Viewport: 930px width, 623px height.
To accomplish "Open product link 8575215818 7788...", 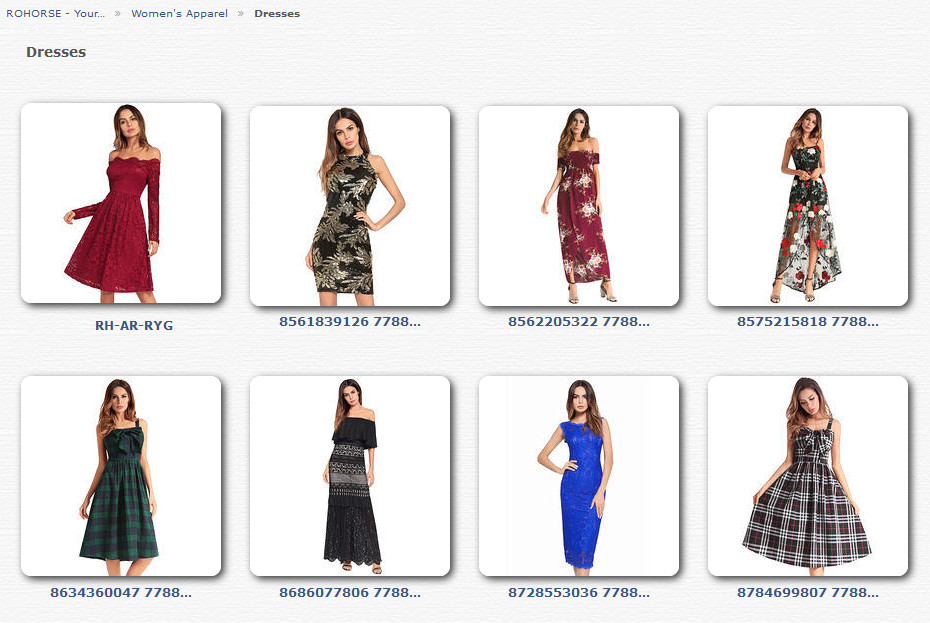I will point(808,322).
